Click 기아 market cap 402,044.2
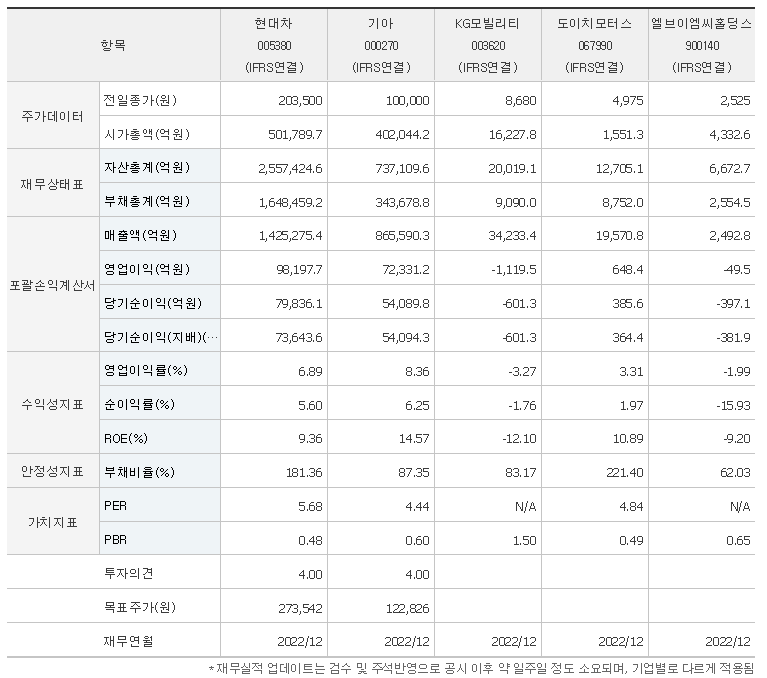Screen dimensions: 767x678 coord(402,135)
